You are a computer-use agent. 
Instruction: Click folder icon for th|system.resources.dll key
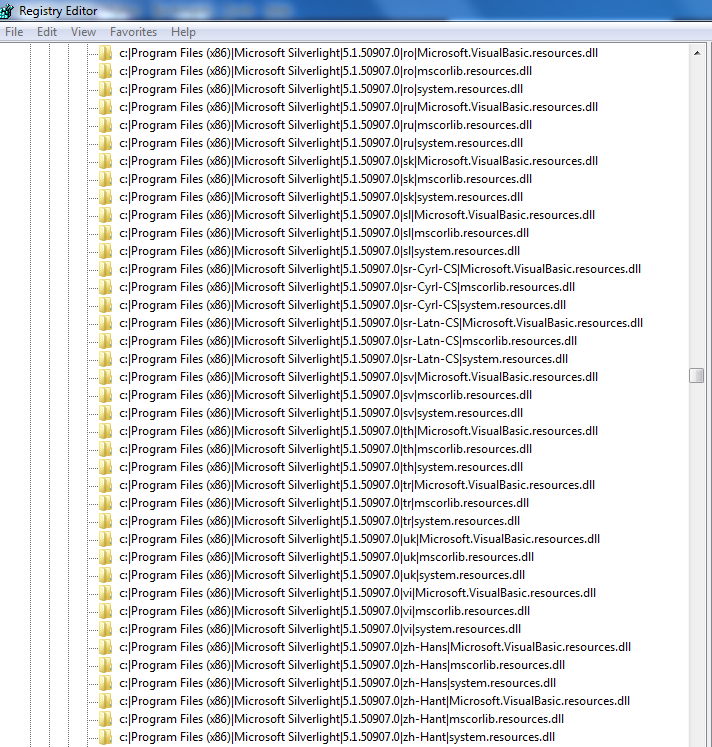(105, 467)
